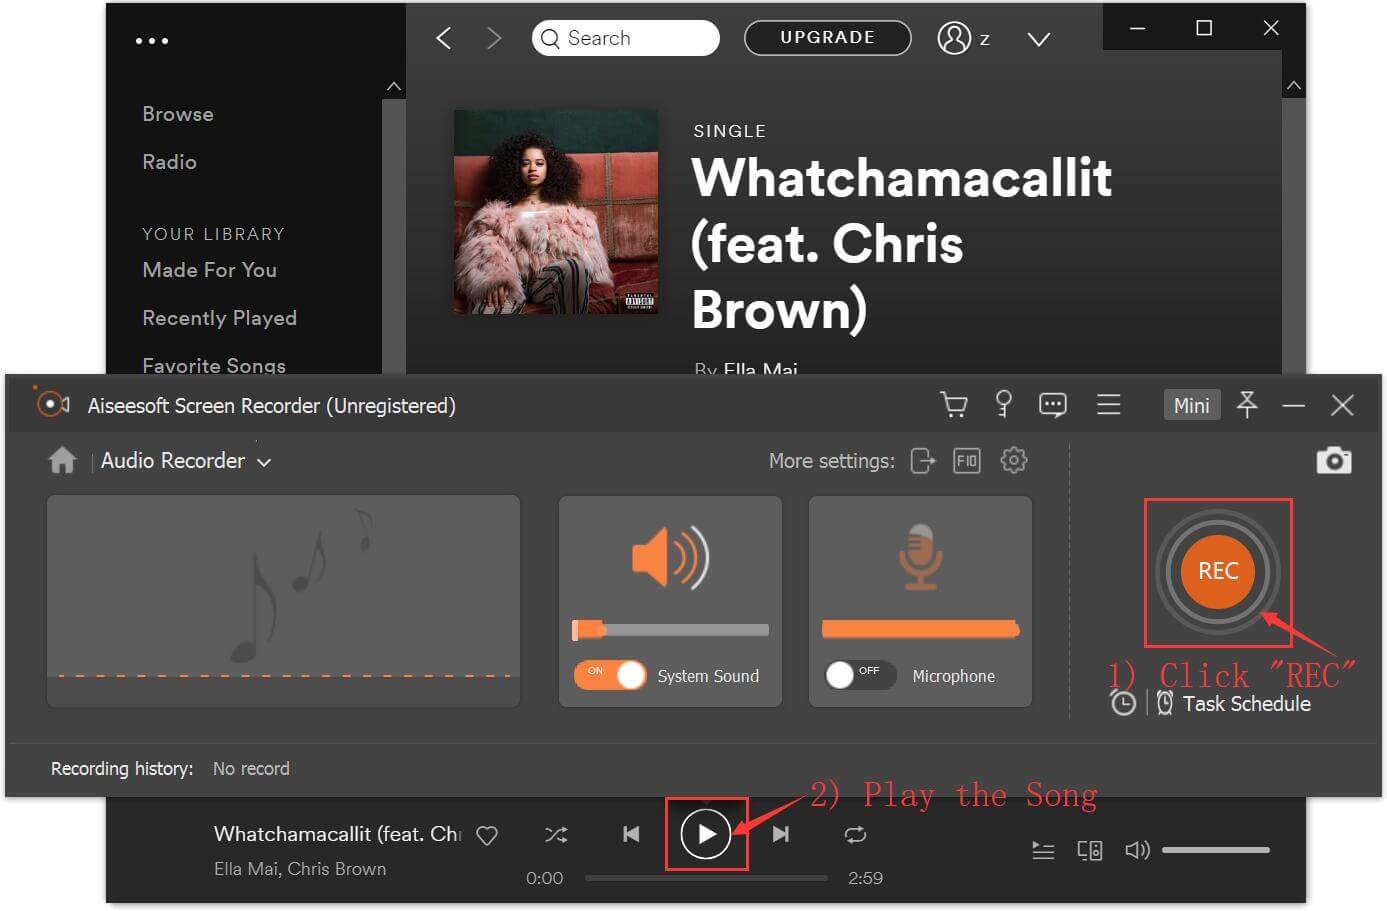The width and height of the screenshot is (1387, 911).
Task: Adjust the System Sound volume slider
Action: click(x=670, y=629)
